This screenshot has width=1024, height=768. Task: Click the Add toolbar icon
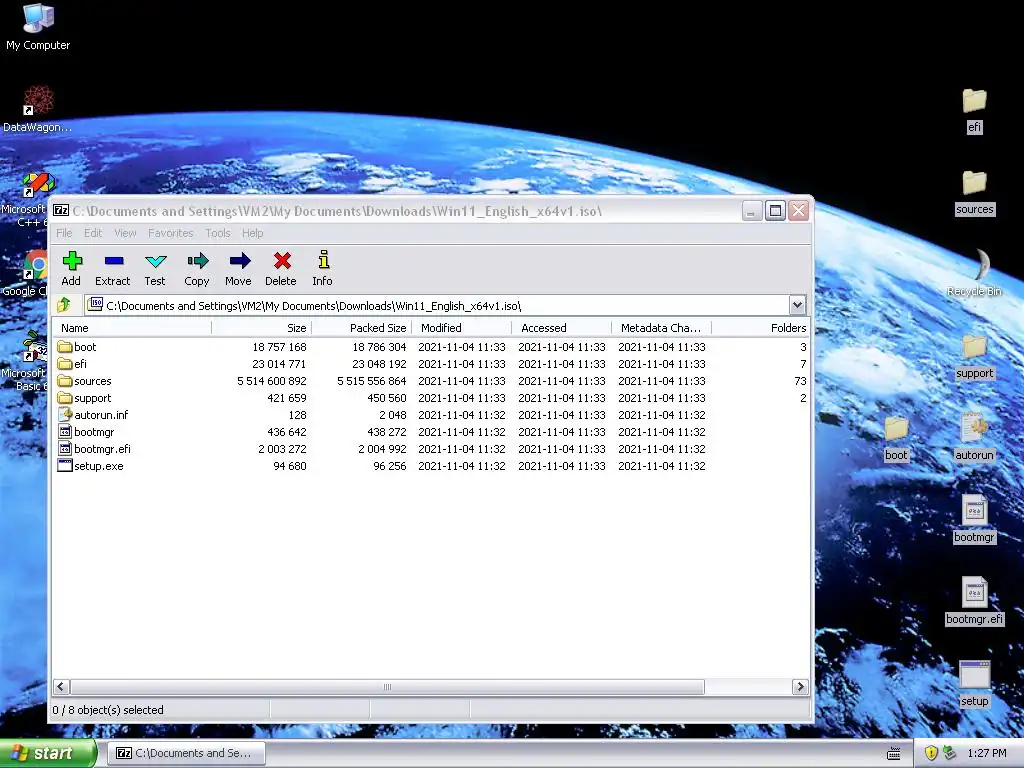pyautogui.click(x=72, y=261)
